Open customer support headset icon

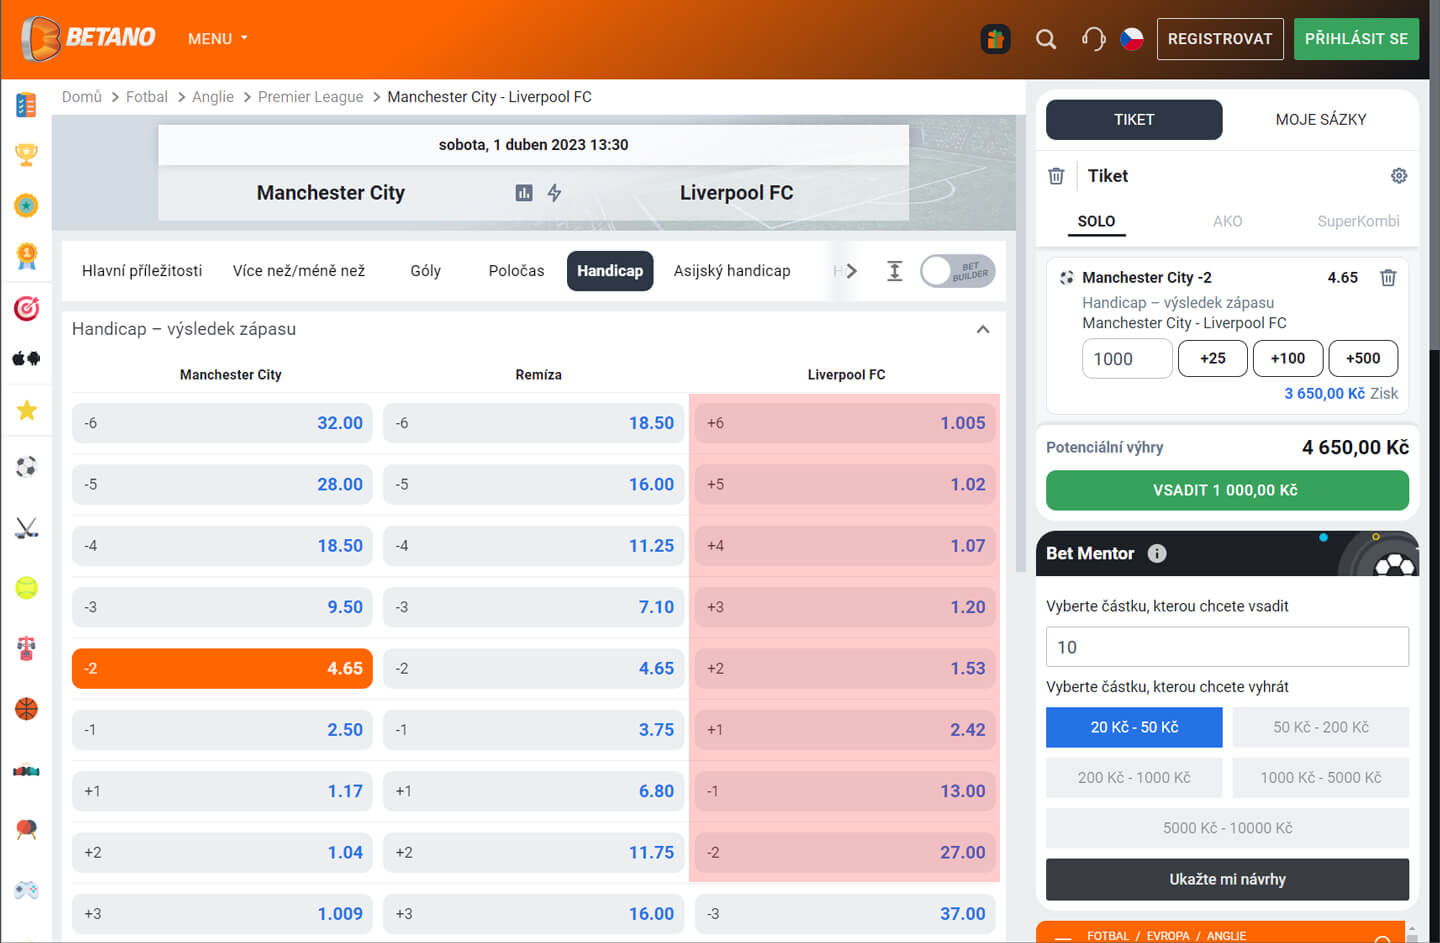click(1093, 39)
